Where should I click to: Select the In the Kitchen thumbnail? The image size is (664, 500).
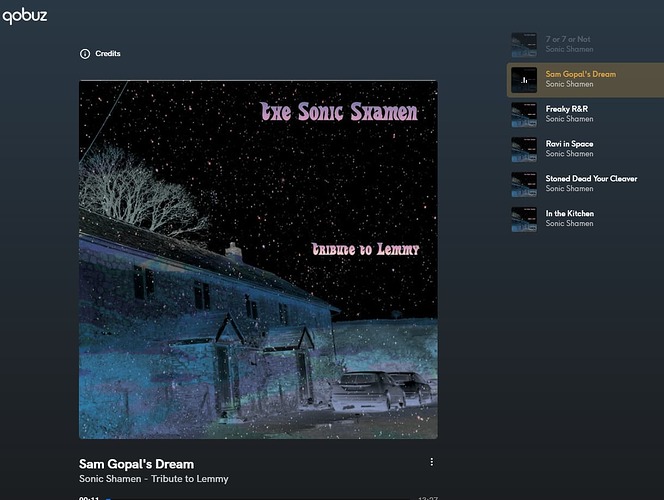[524, 219]
